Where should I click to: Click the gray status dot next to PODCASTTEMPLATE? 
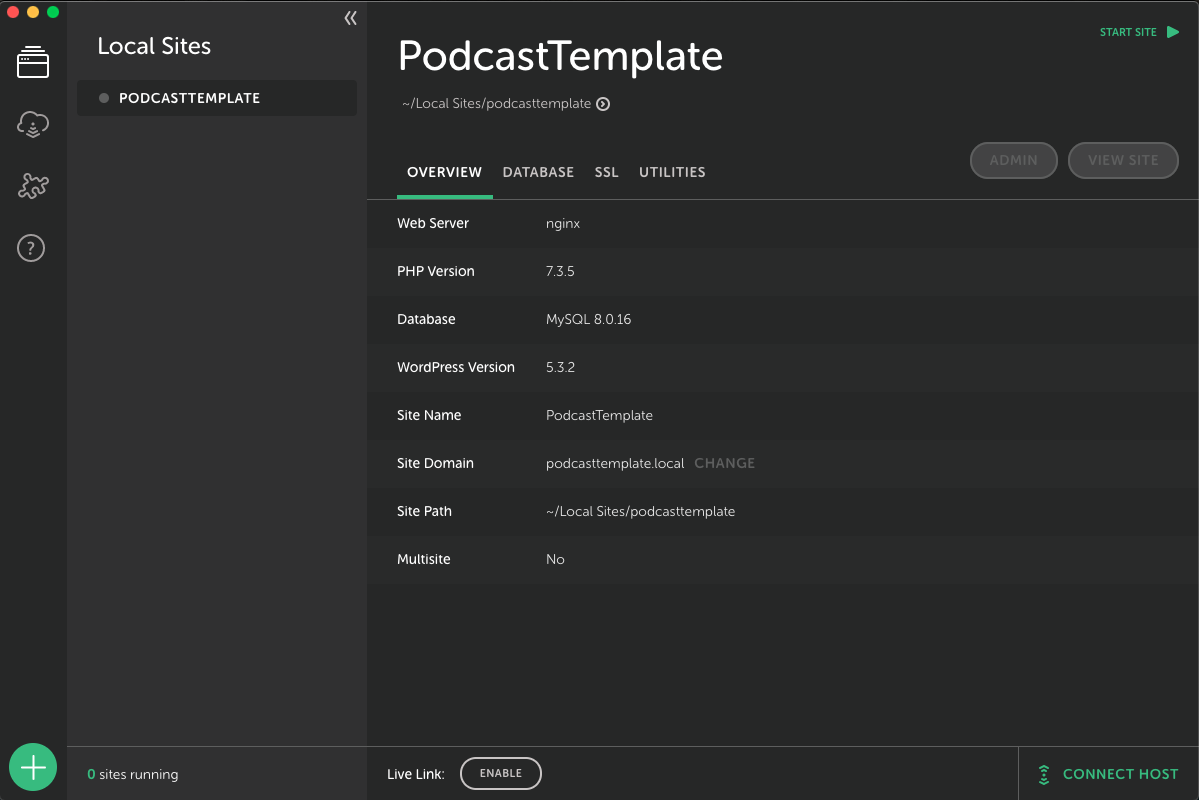point(104,98)
